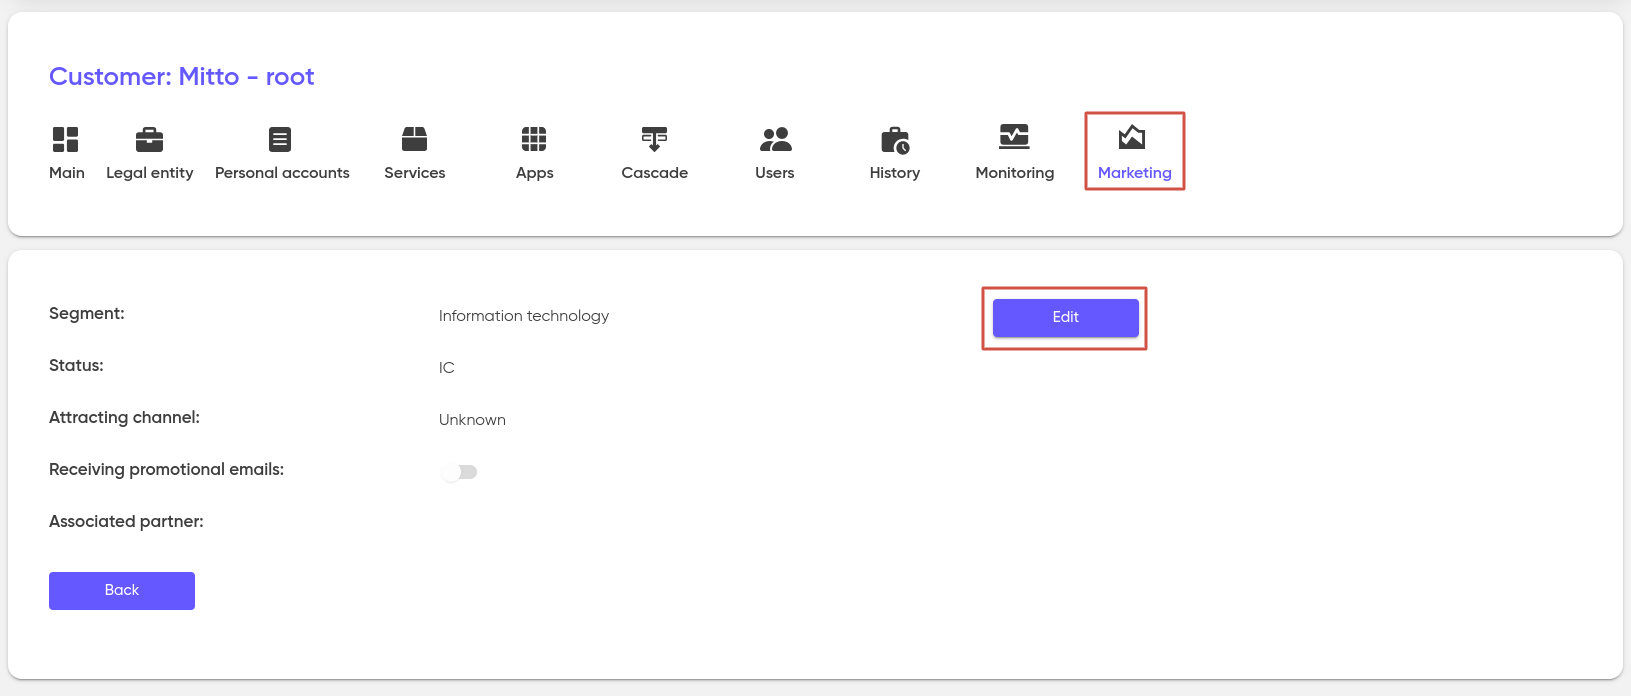Select the Services tab label
Viewport: 1631px width, 696px height.
click(x=415, y=173)
